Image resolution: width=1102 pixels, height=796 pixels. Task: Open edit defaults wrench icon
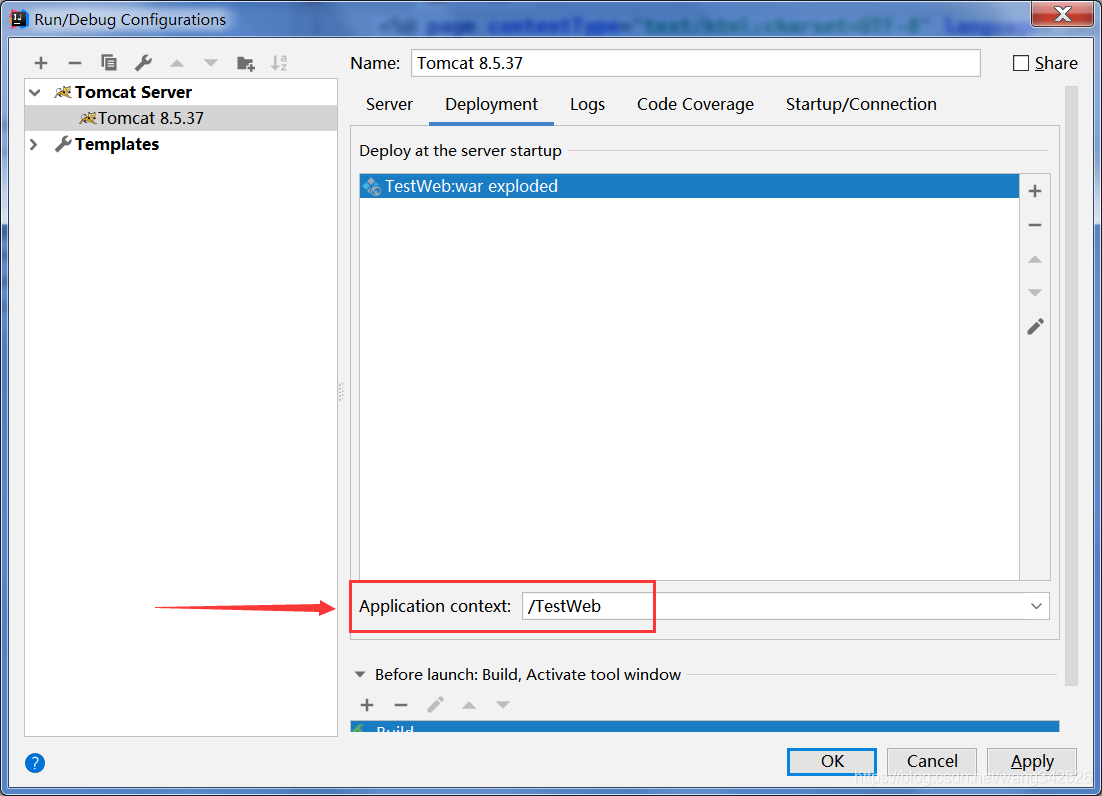pos(143,63)
